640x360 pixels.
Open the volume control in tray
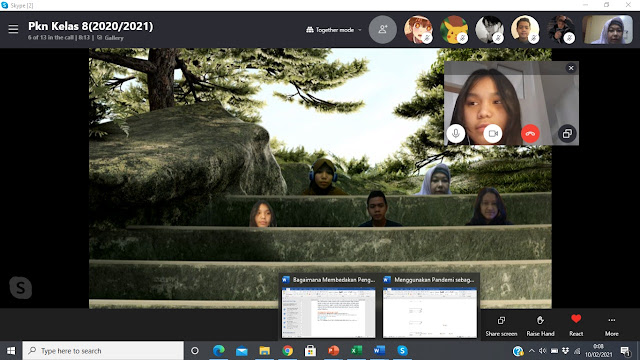tap(542, 351)
